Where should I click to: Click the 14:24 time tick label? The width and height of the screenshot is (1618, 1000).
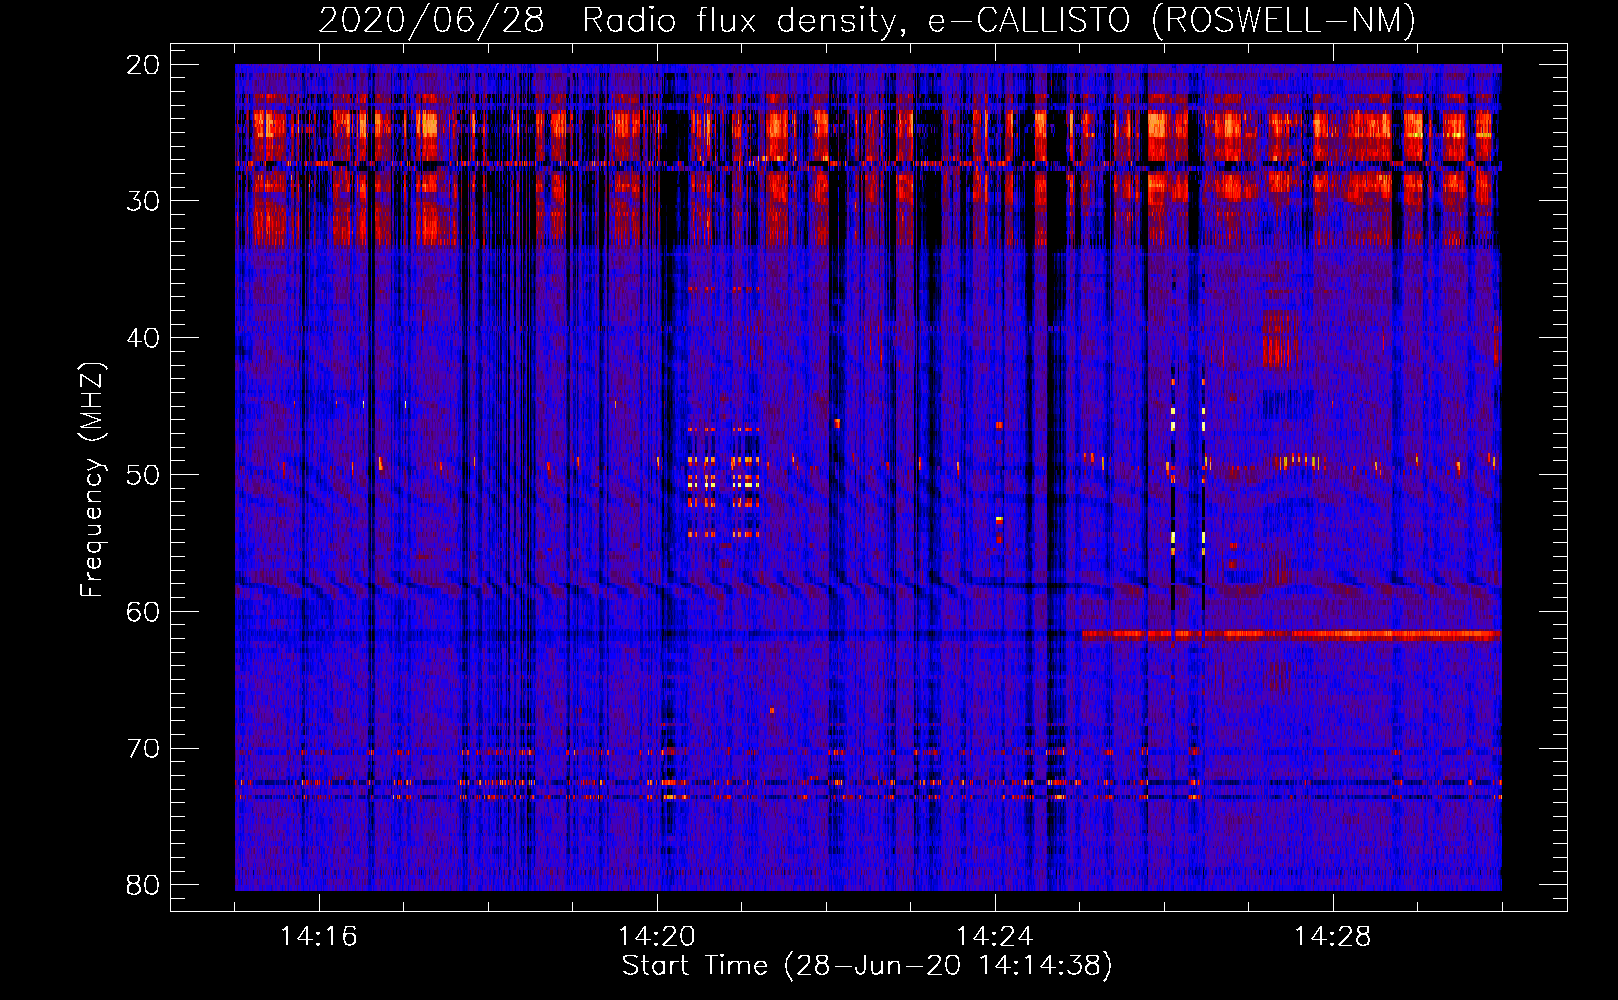tap(995, 937)
